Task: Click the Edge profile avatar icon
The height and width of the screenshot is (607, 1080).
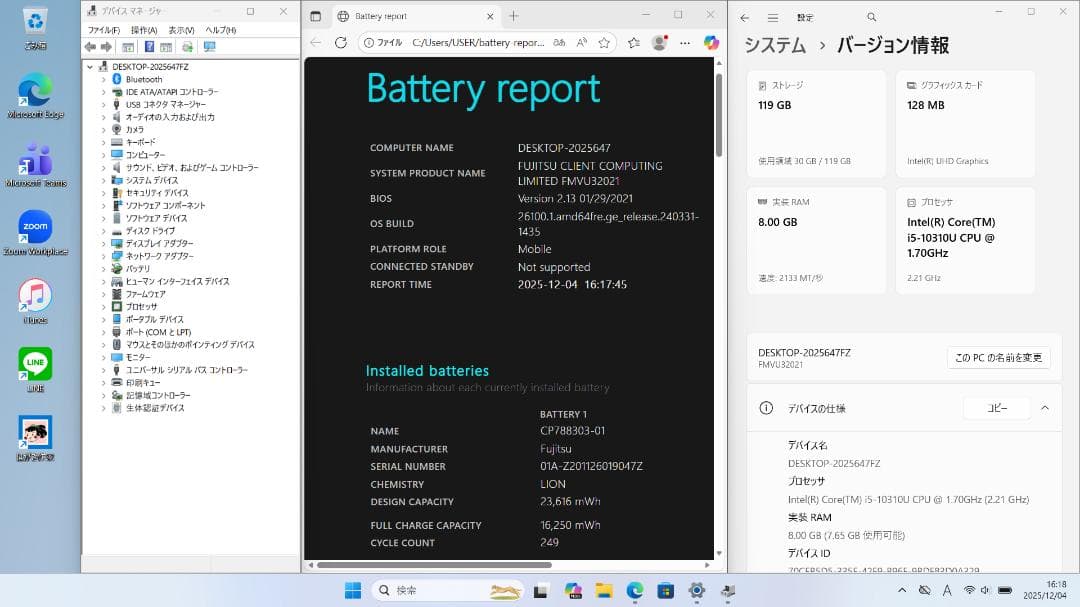Action: 659,44
